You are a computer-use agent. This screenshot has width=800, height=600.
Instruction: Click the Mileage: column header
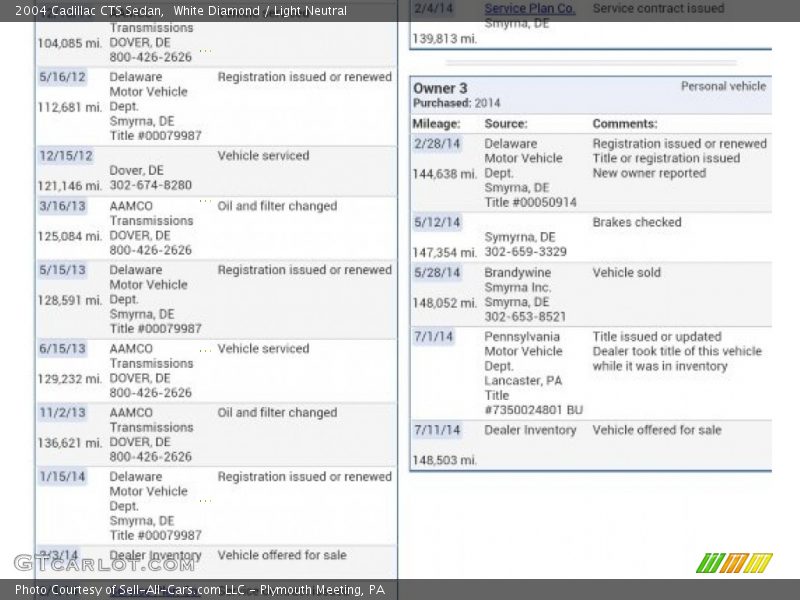coord(436,124)
